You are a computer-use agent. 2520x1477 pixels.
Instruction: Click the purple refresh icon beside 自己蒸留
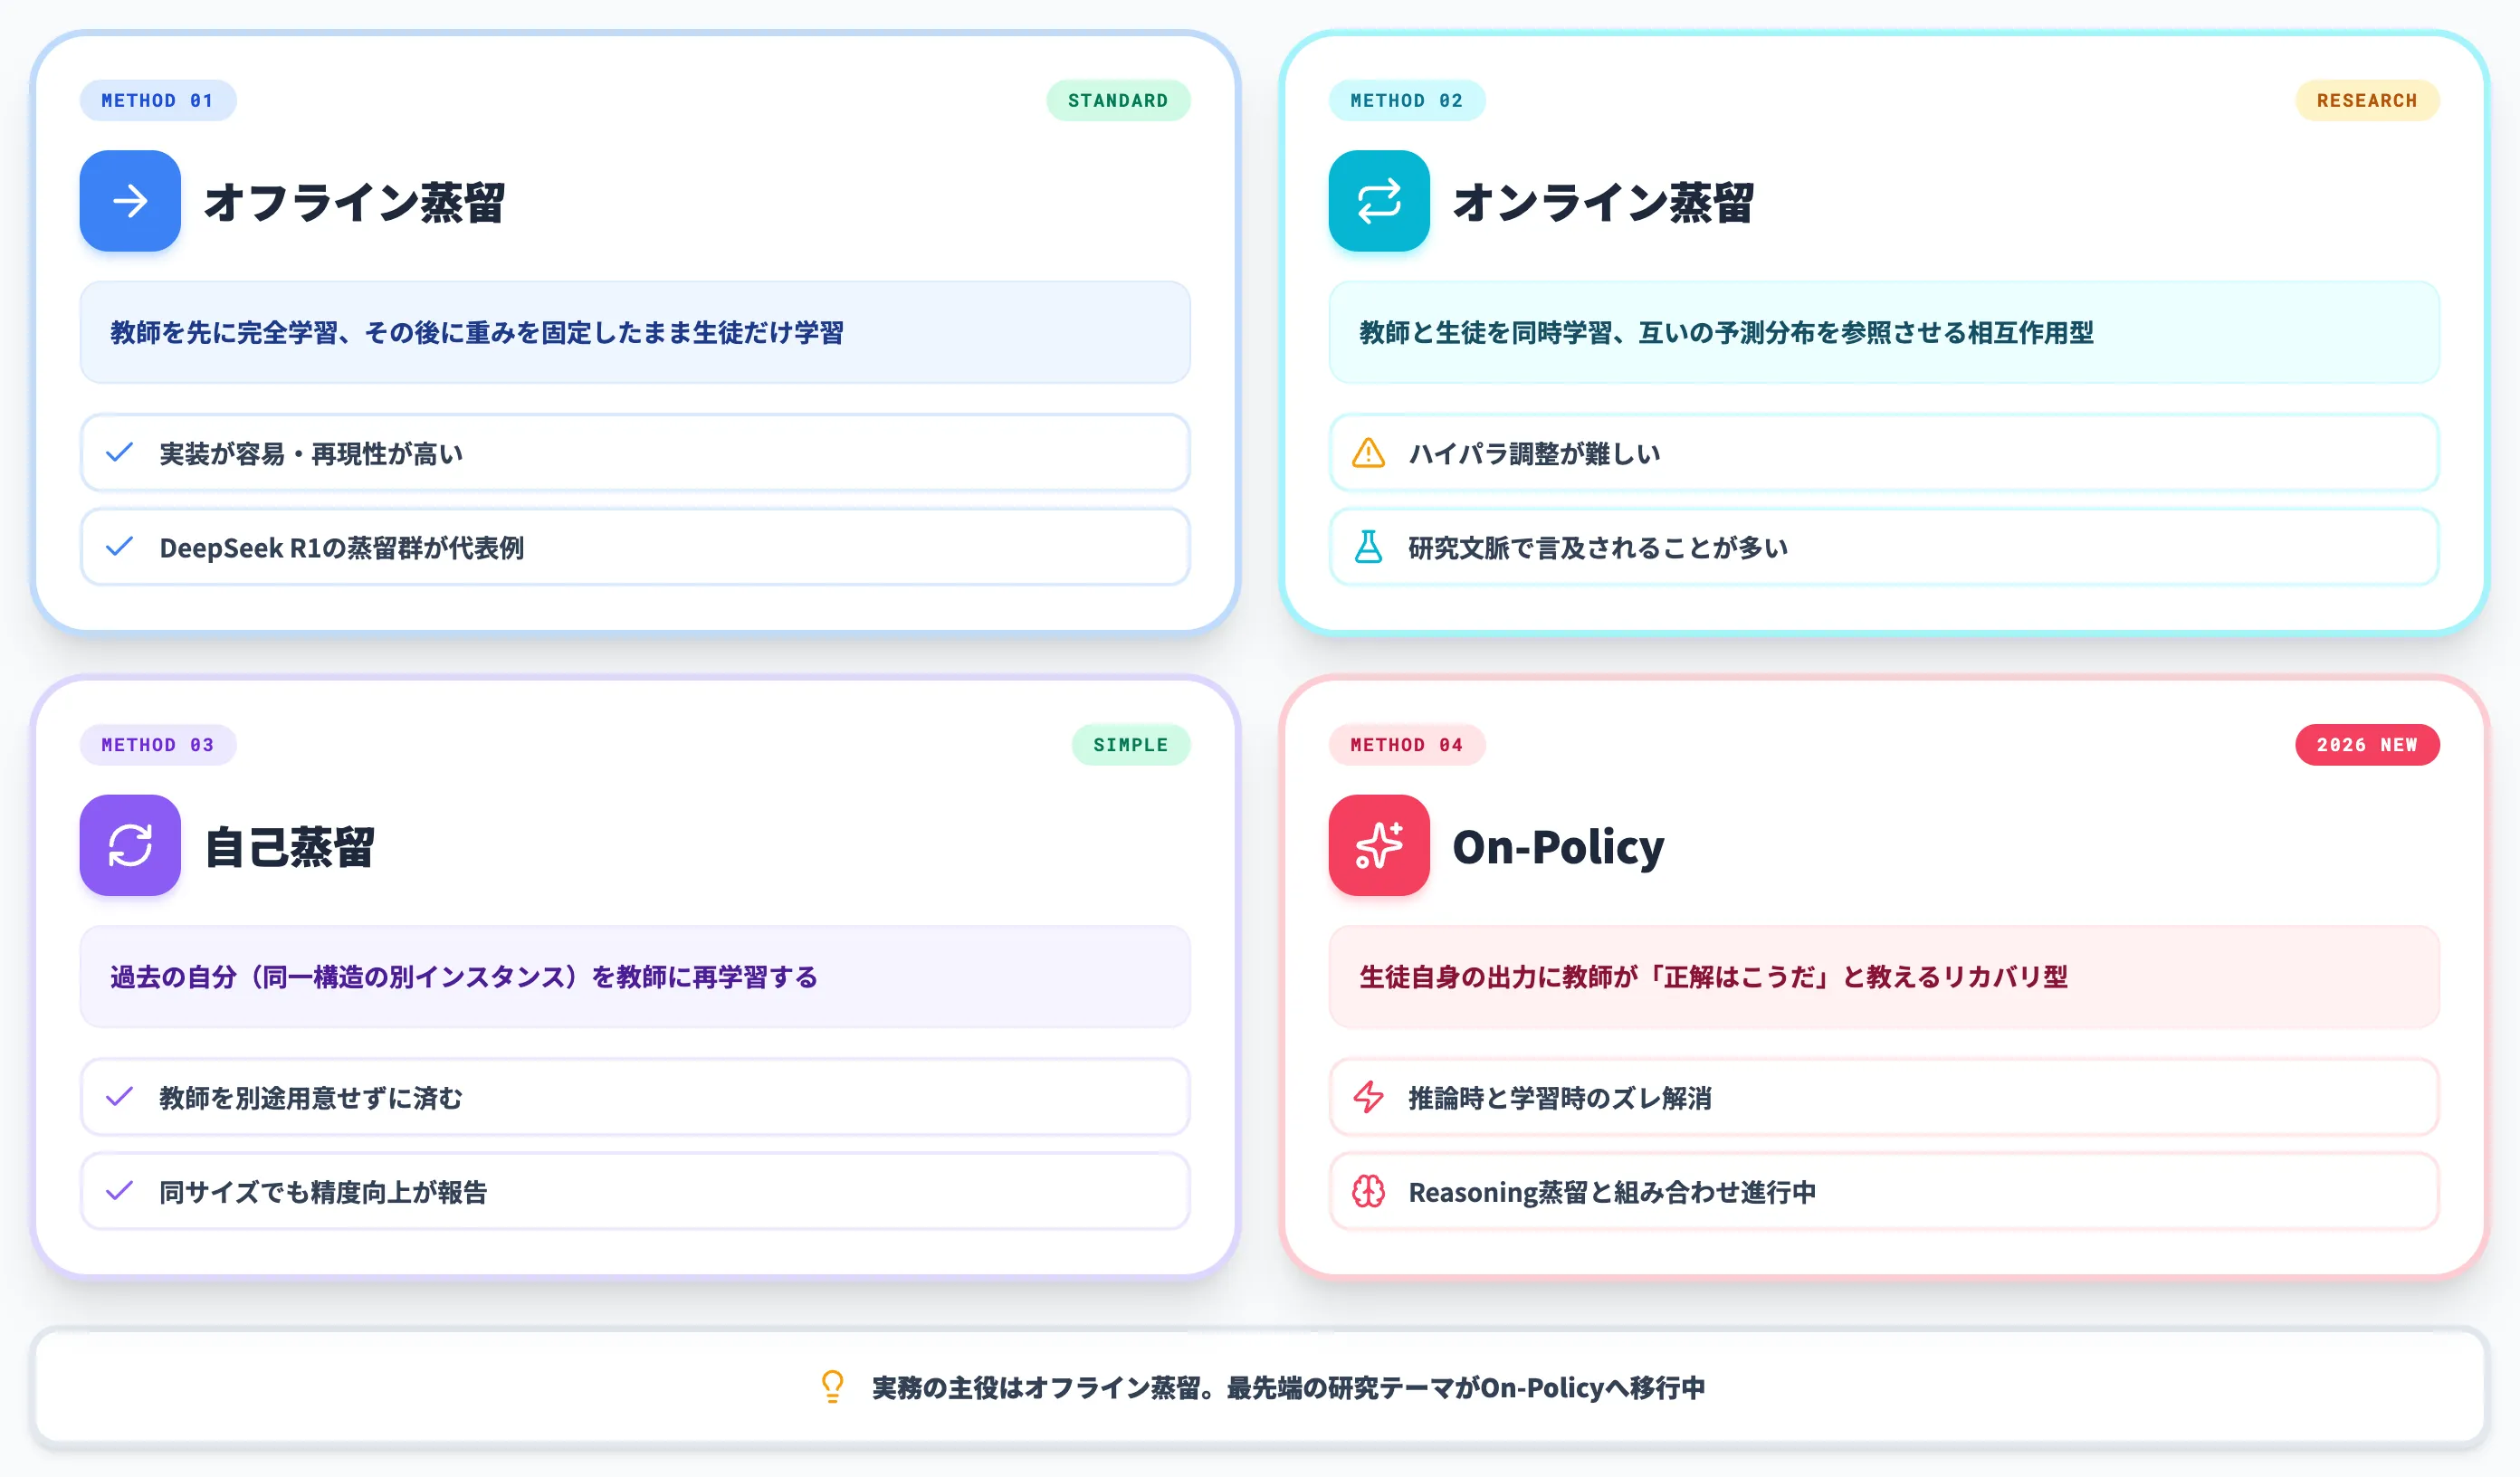[130, 845]
